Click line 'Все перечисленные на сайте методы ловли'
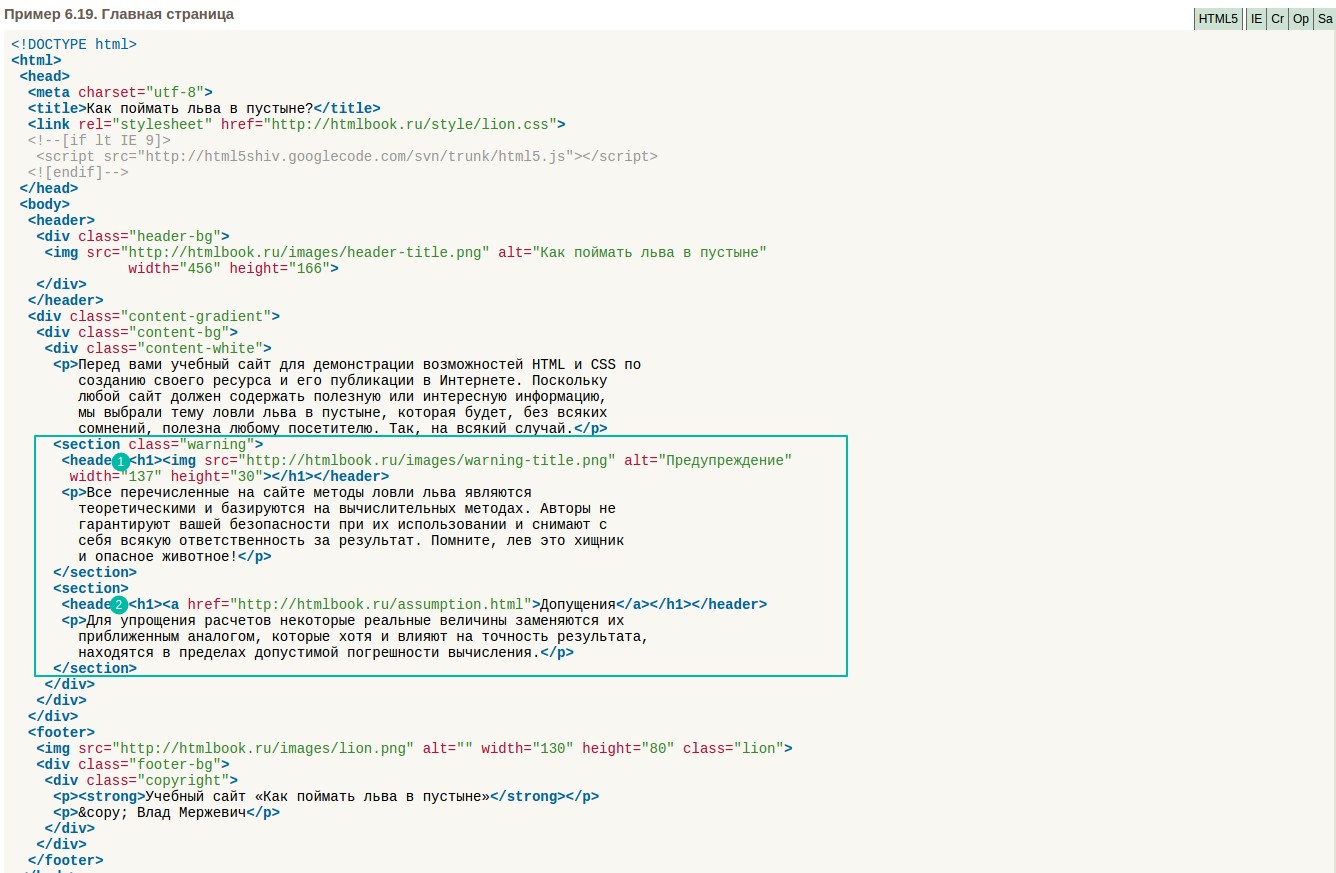 point(297,492)
